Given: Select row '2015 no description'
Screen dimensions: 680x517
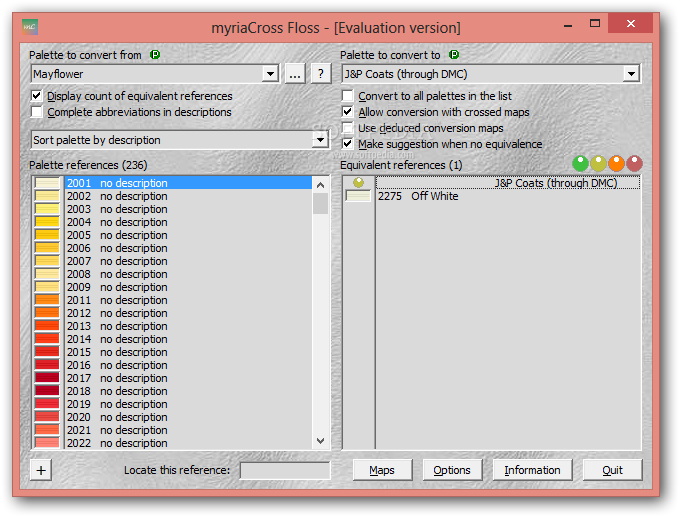Looking at the screenshot, I should click(188, 352).
